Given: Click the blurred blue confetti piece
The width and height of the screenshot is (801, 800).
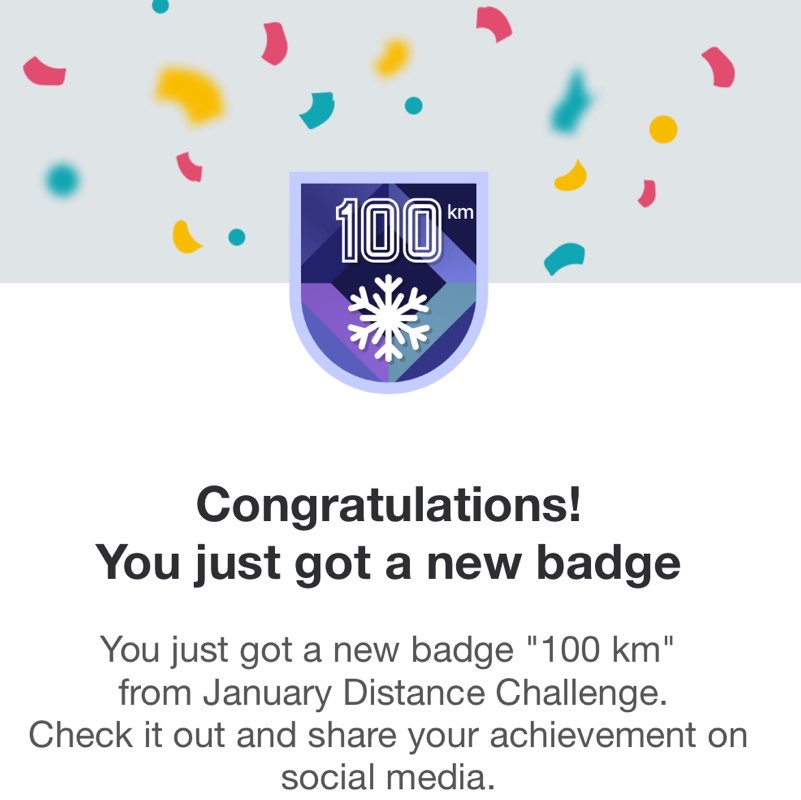Looking at the screenshot, I should pyautogui.click(x=572, y=103).
